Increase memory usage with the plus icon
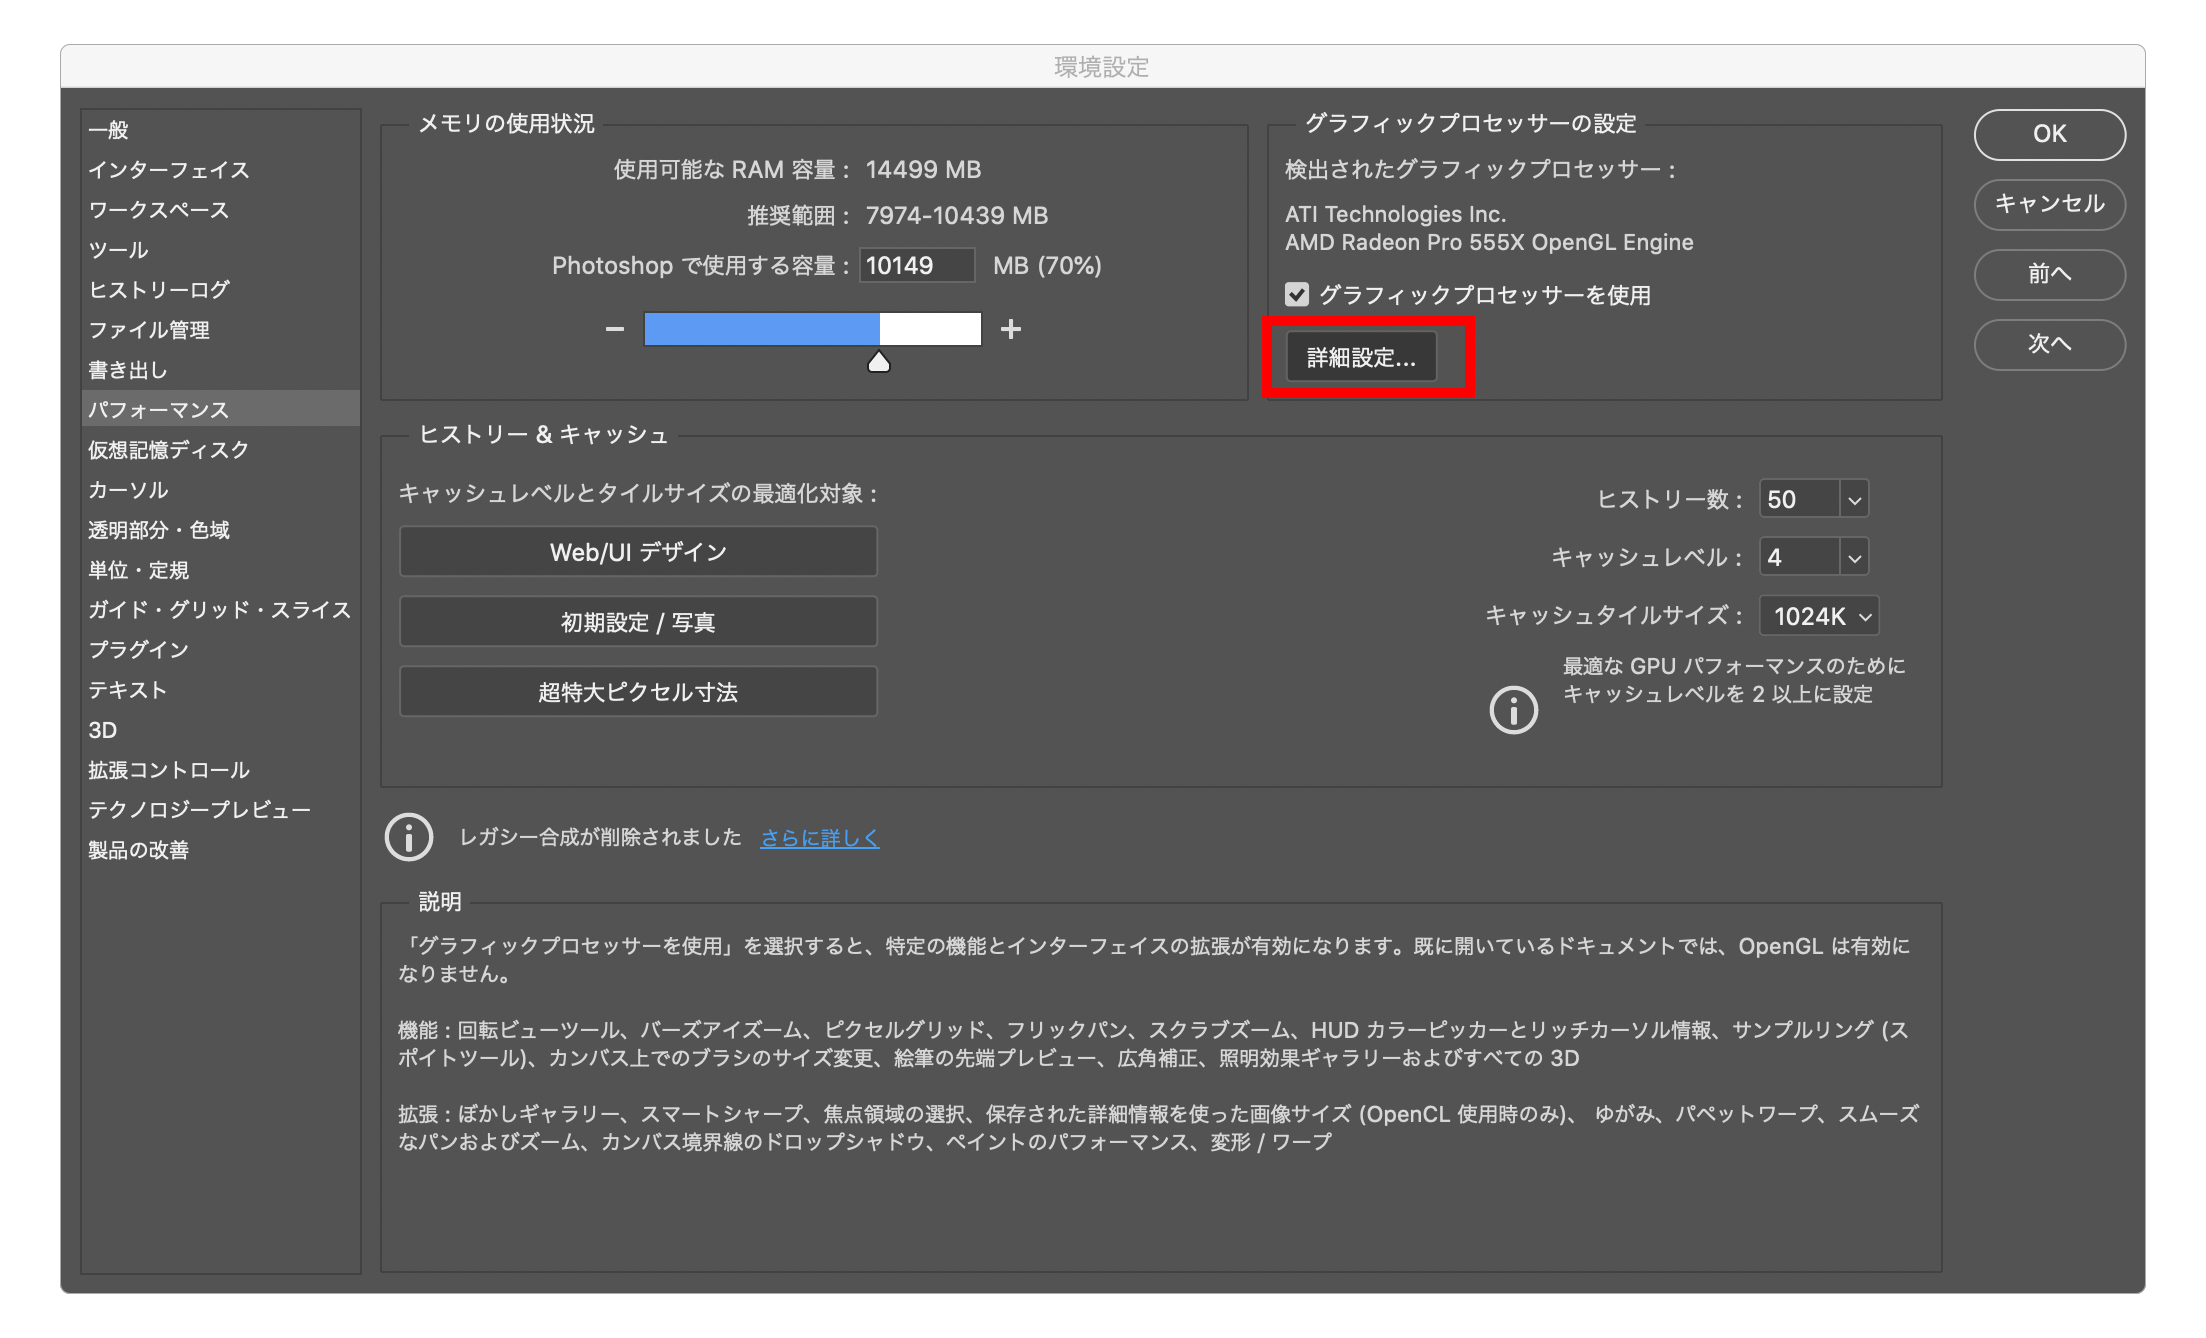The width and height of the screenshot is (2206, 1338). 1011,329
